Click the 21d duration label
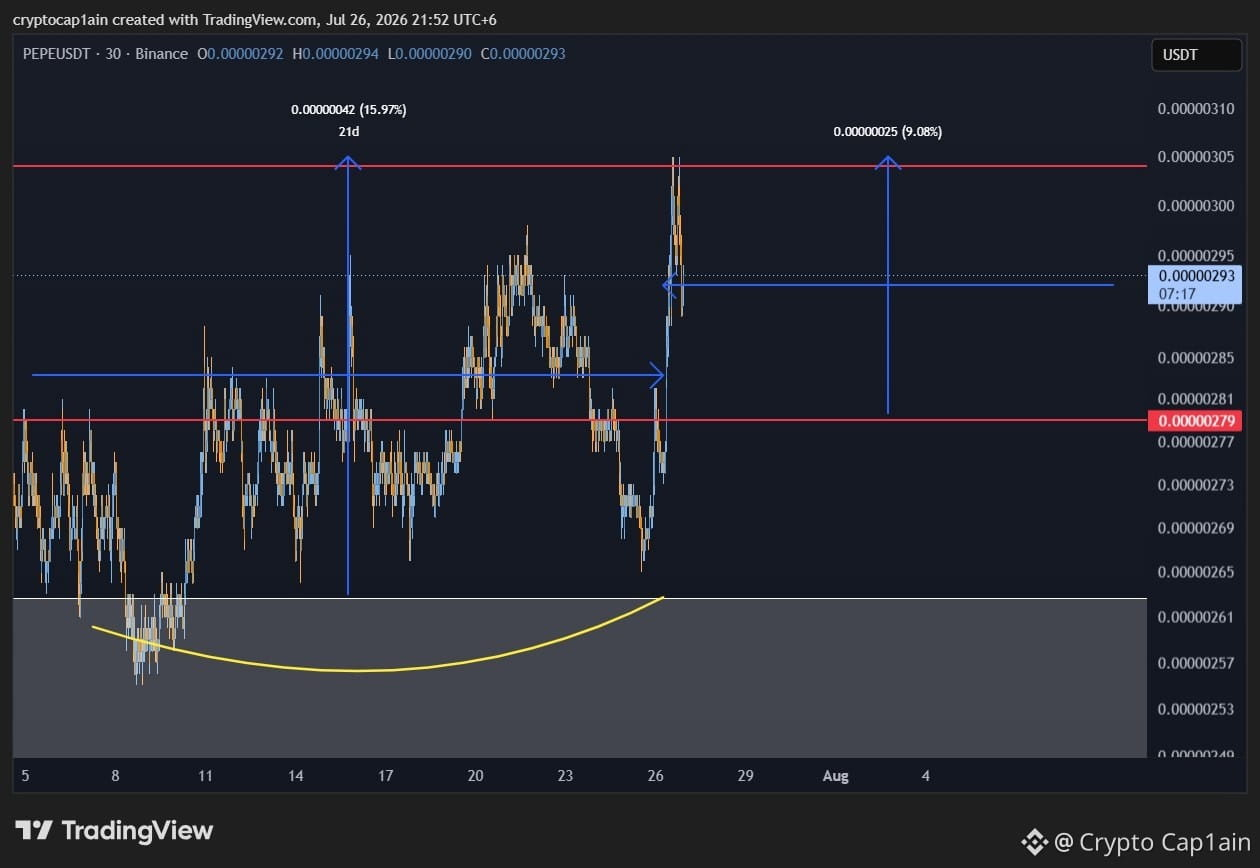 coord(348,132)
